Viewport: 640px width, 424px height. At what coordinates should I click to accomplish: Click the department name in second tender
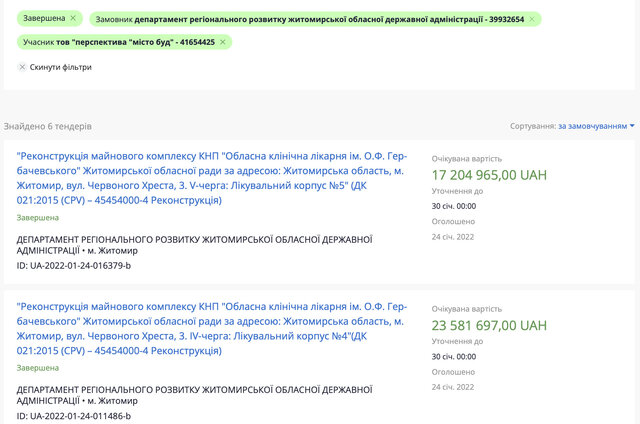coord(194,395)
